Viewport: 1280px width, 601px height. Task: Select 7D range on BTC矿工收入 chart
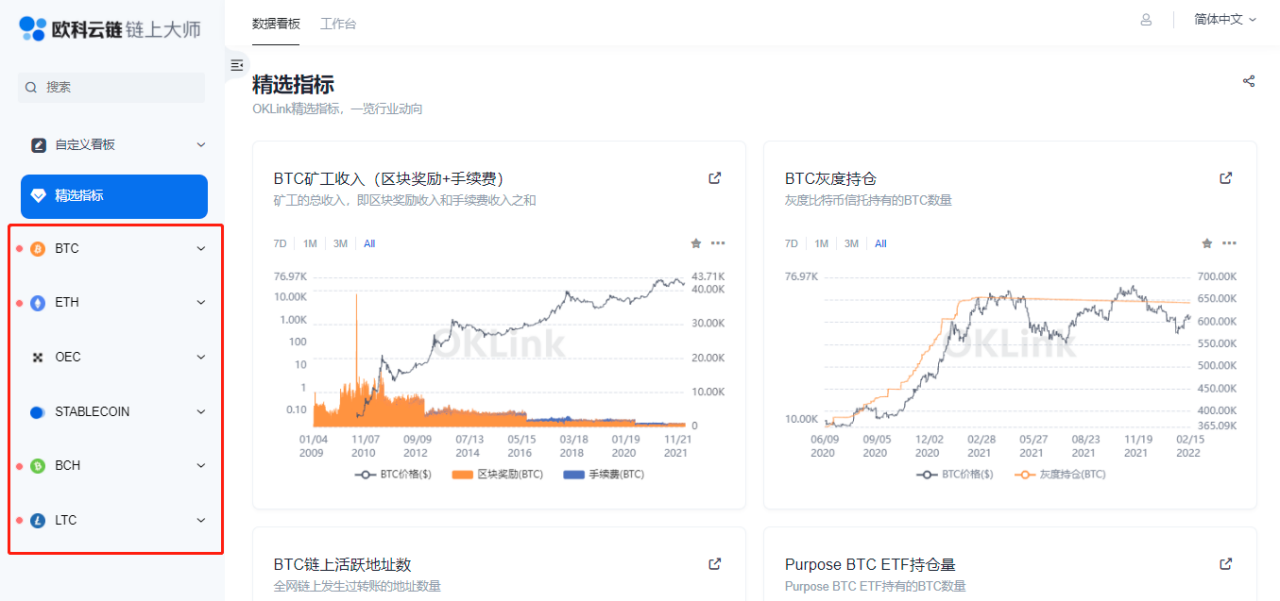tap(282, 243)
